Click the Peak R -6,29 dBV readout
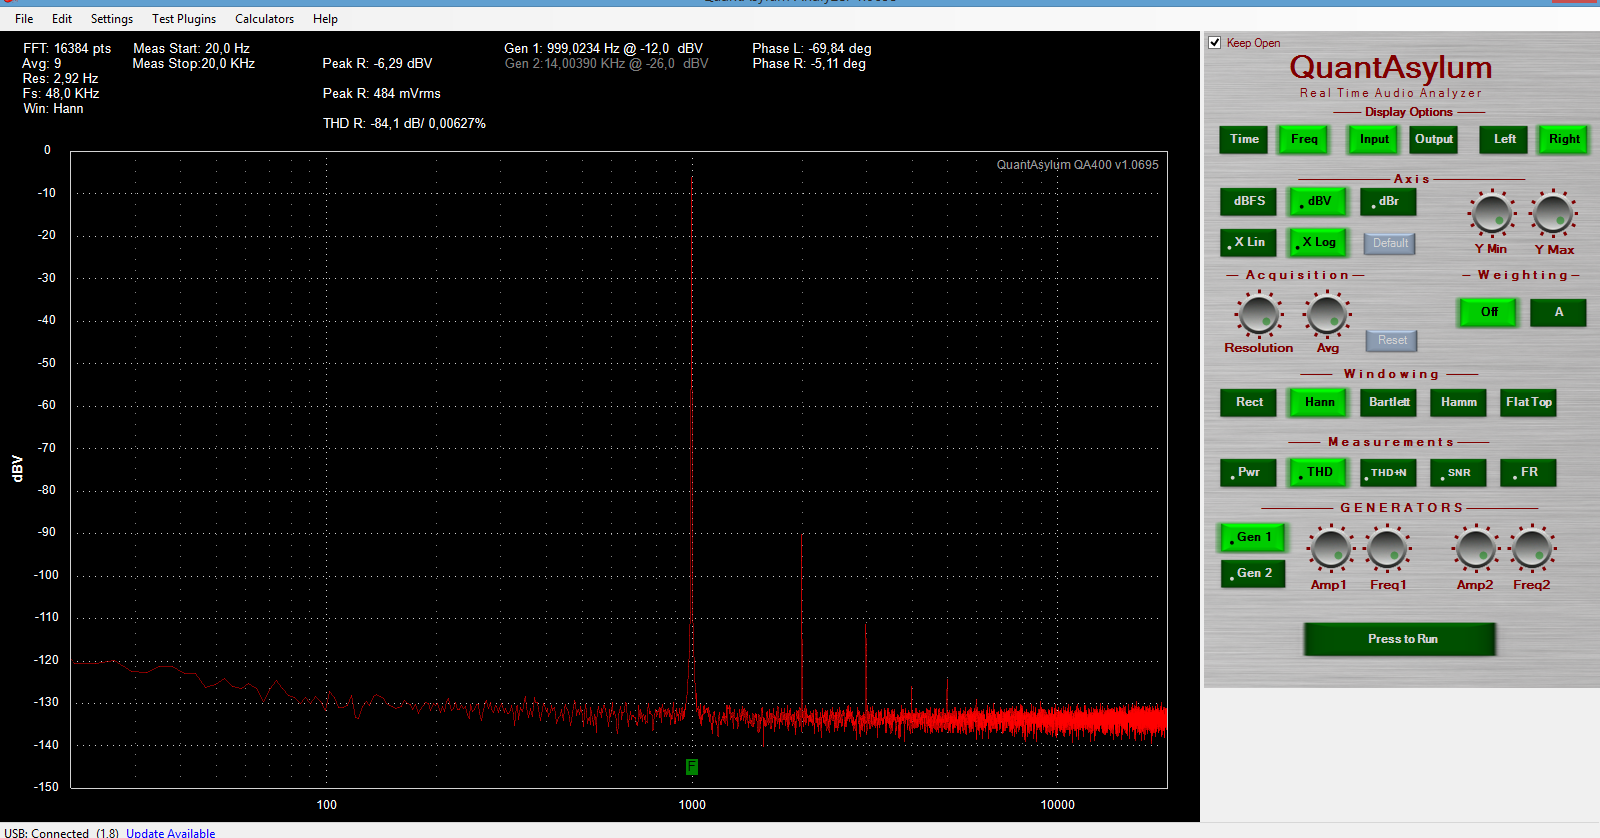Screen dimensions: 1600x838 (x=377, y=63)
